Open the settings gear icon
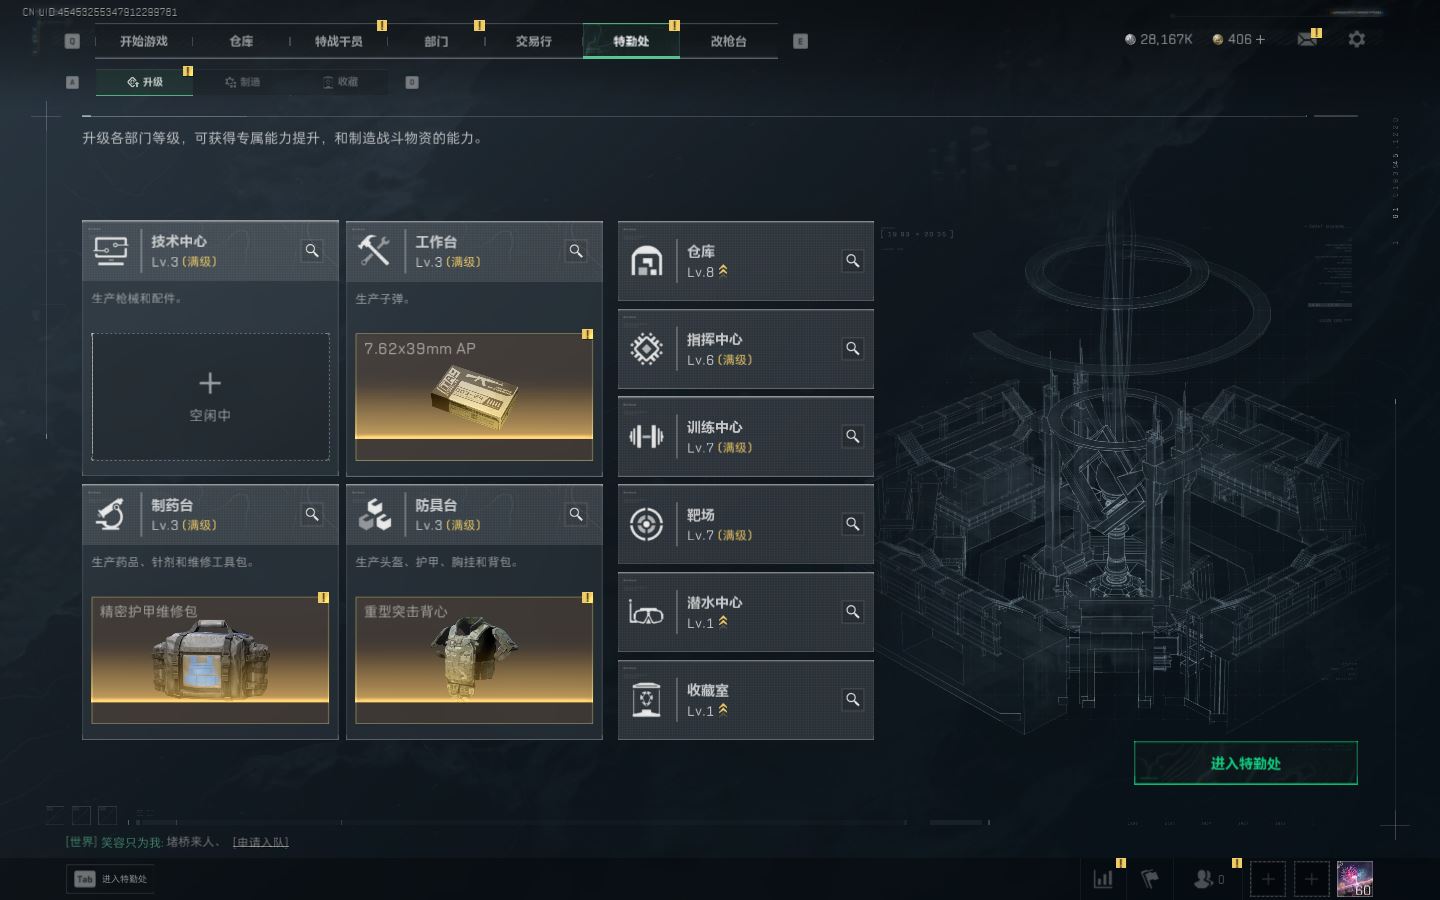The image size is (1440, 900). coord(1356,39)
